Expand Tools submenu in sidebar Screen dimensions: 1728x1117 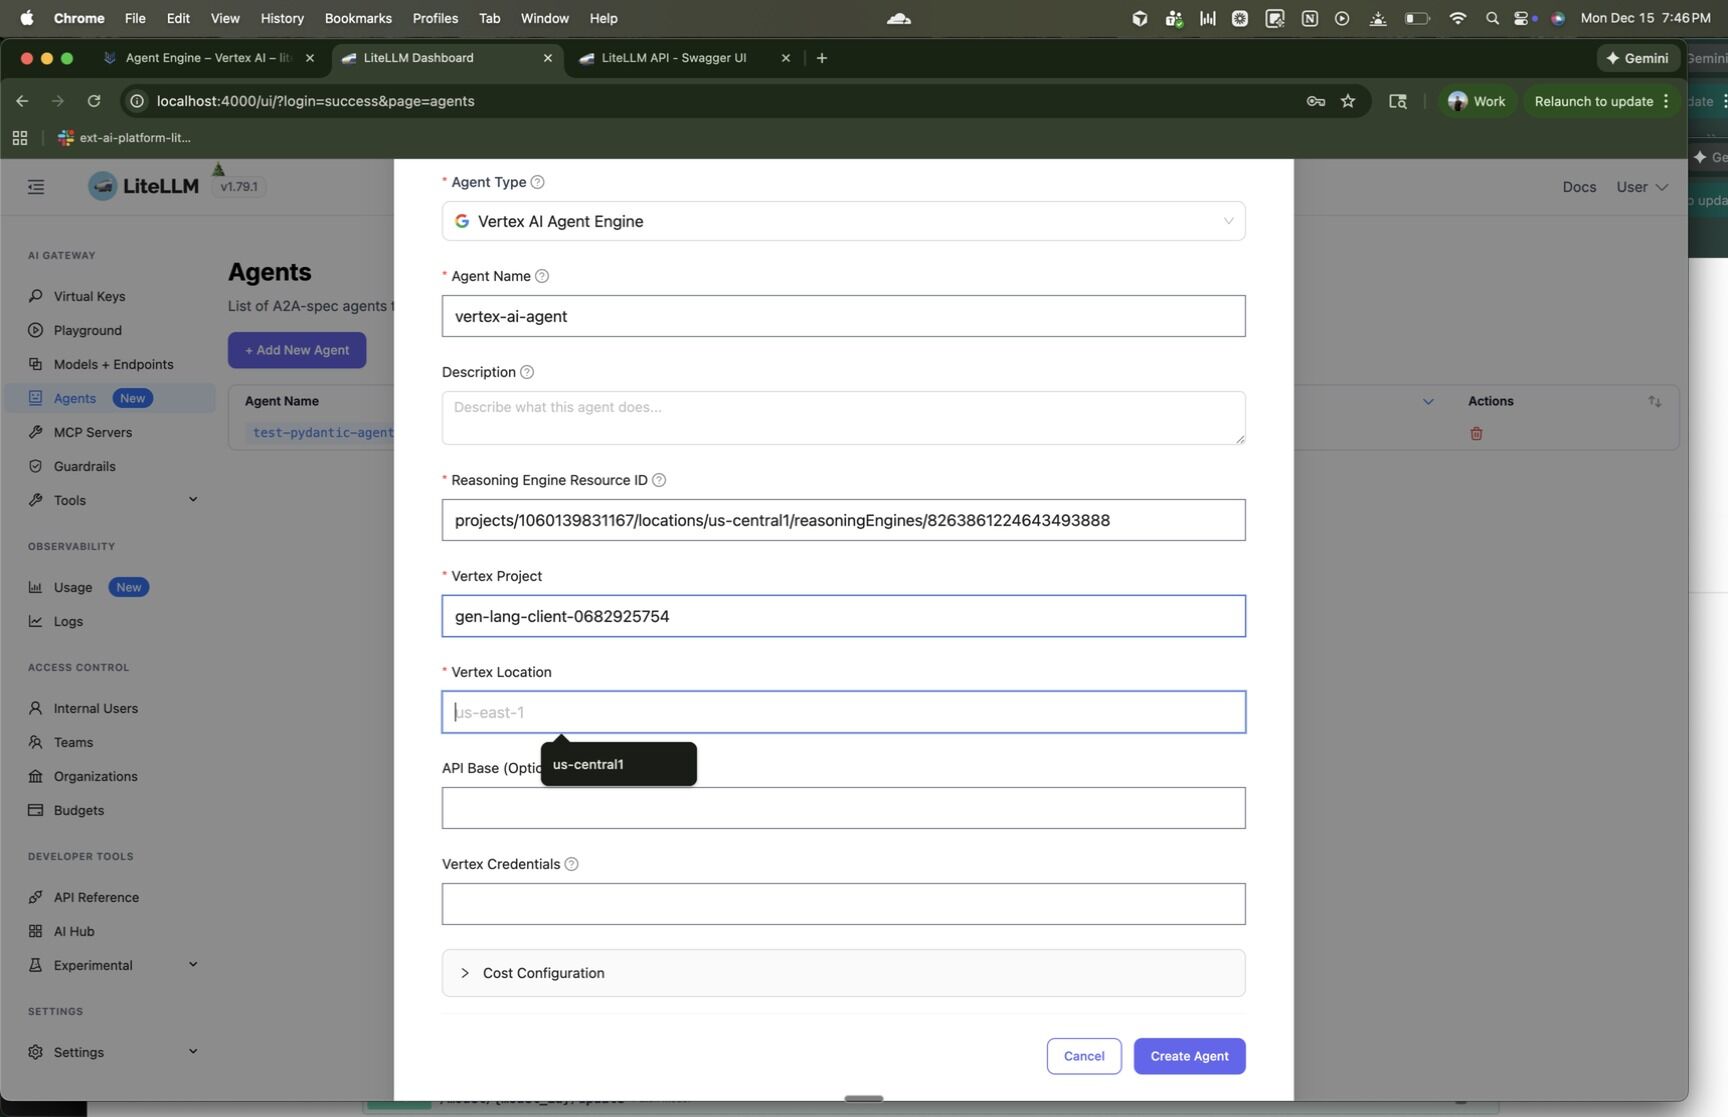(x=193, y=499)
